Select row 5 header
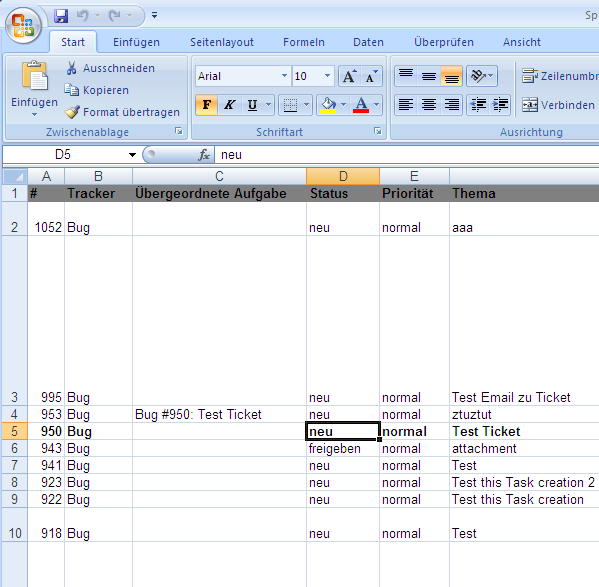This screenshot has width=599, height=587. click(x=15, y=432)
